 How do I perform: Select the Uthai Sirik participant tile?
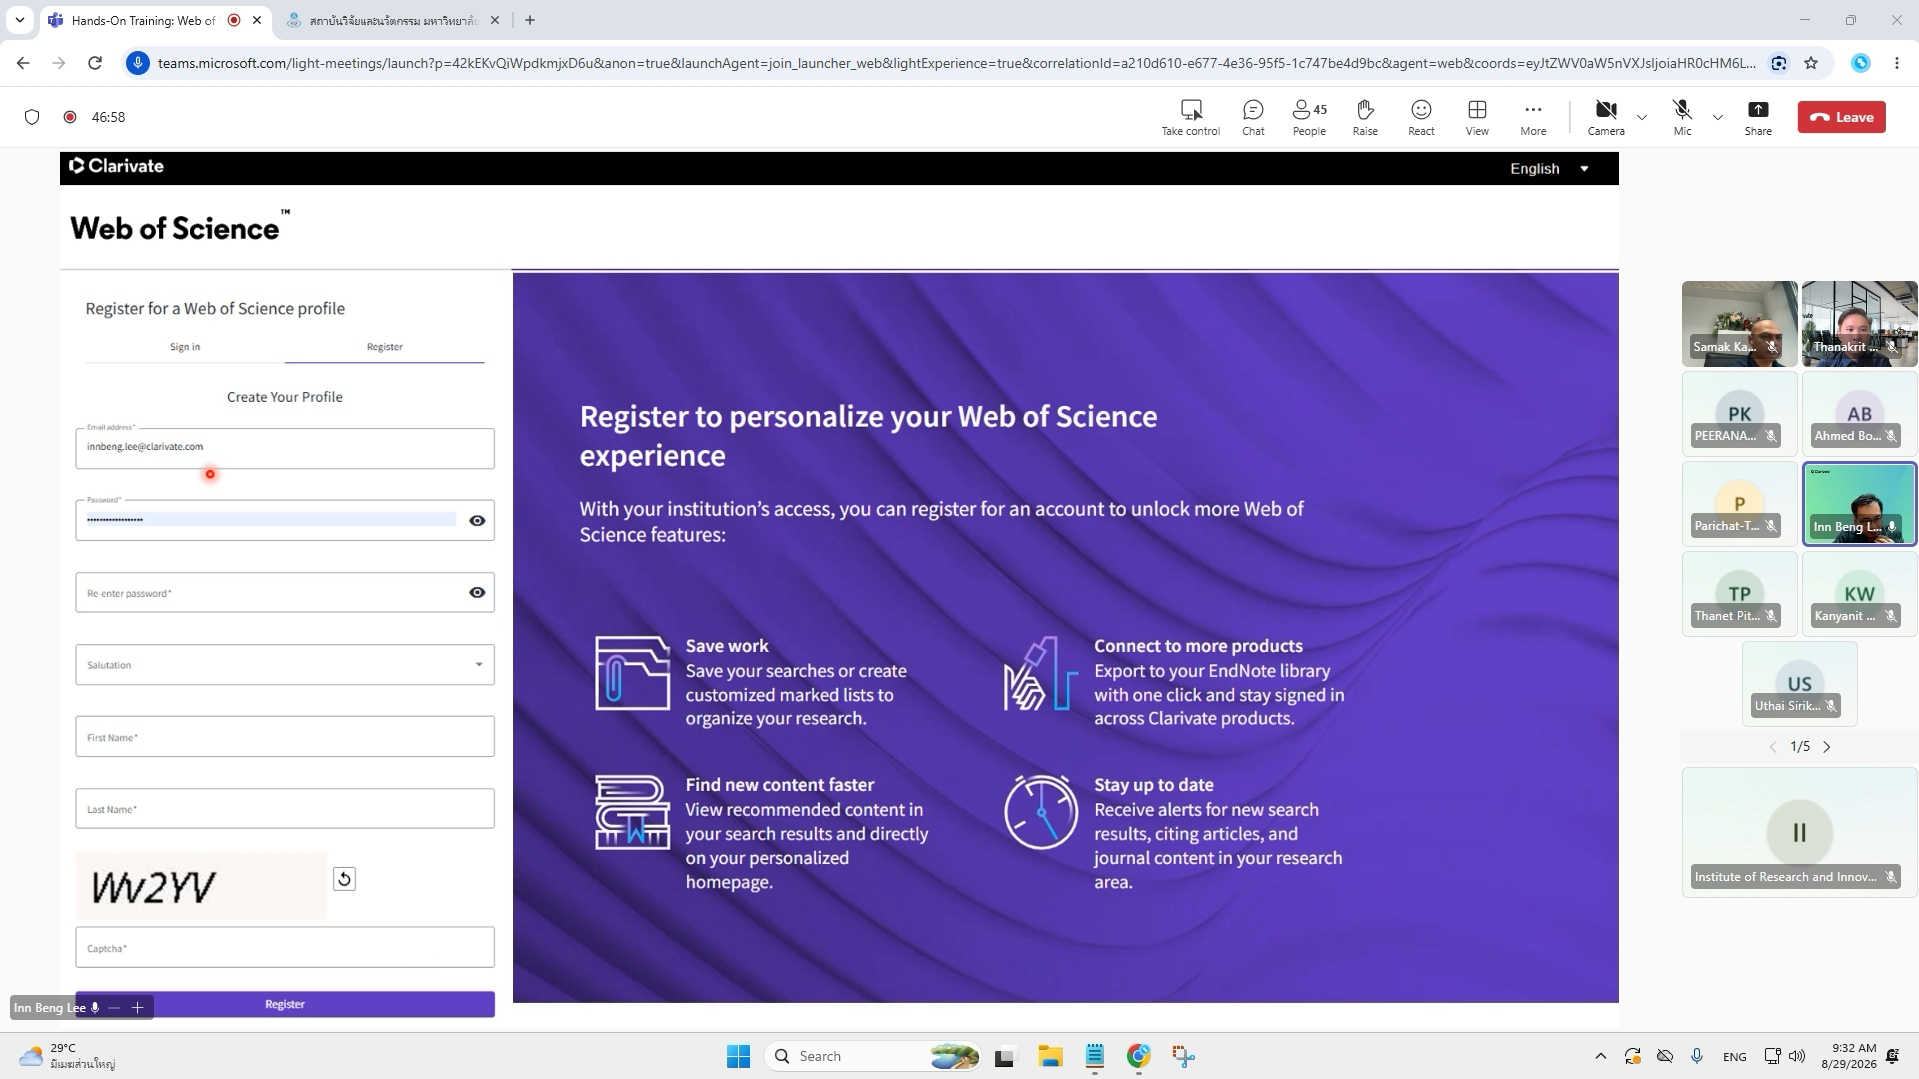point(1799,683)
